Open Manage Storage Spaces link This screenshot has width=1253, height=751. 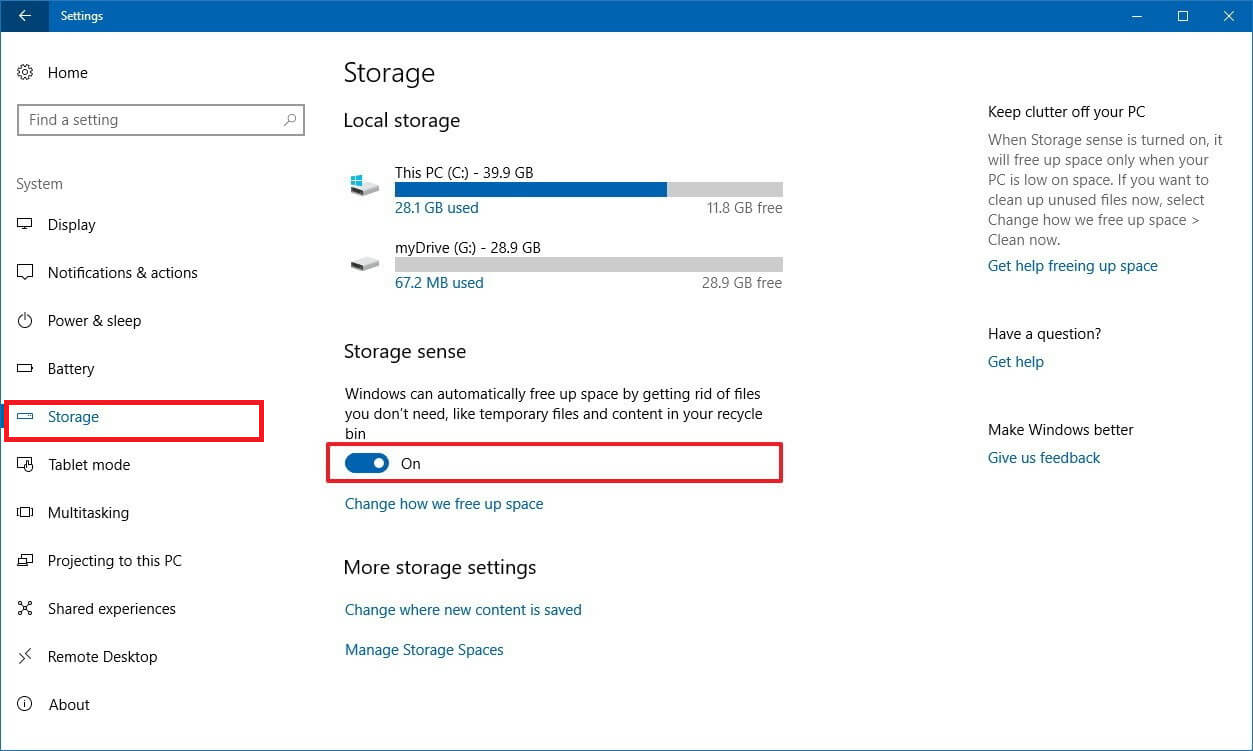pyautogui.click(x=424, y=650)
